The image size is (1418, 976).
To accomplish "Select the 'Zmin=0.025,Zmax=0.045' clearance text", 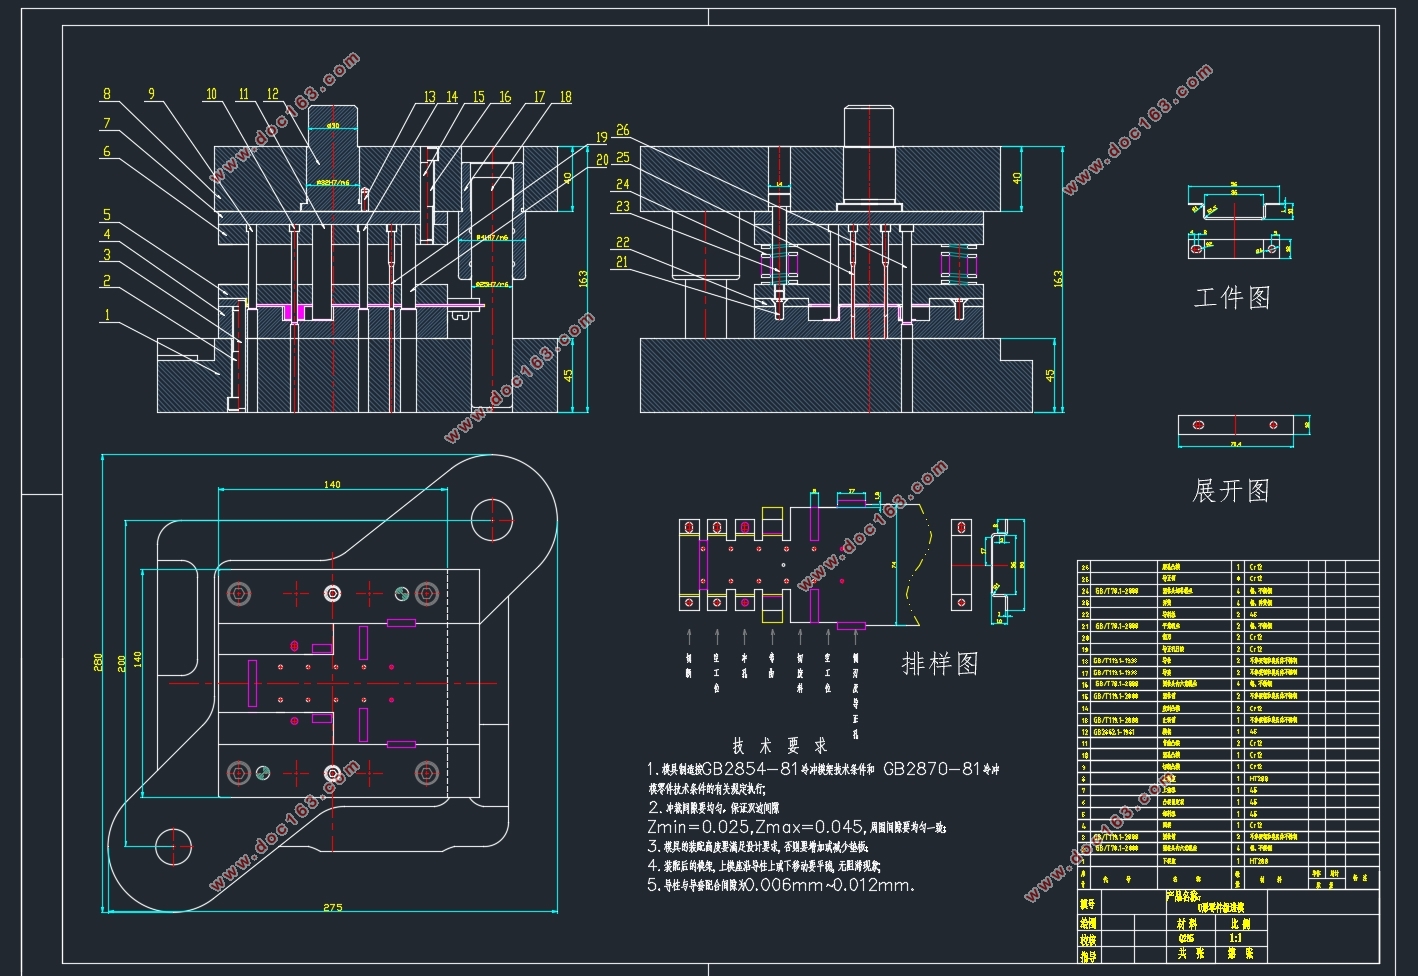I will [x=755, y=827].
